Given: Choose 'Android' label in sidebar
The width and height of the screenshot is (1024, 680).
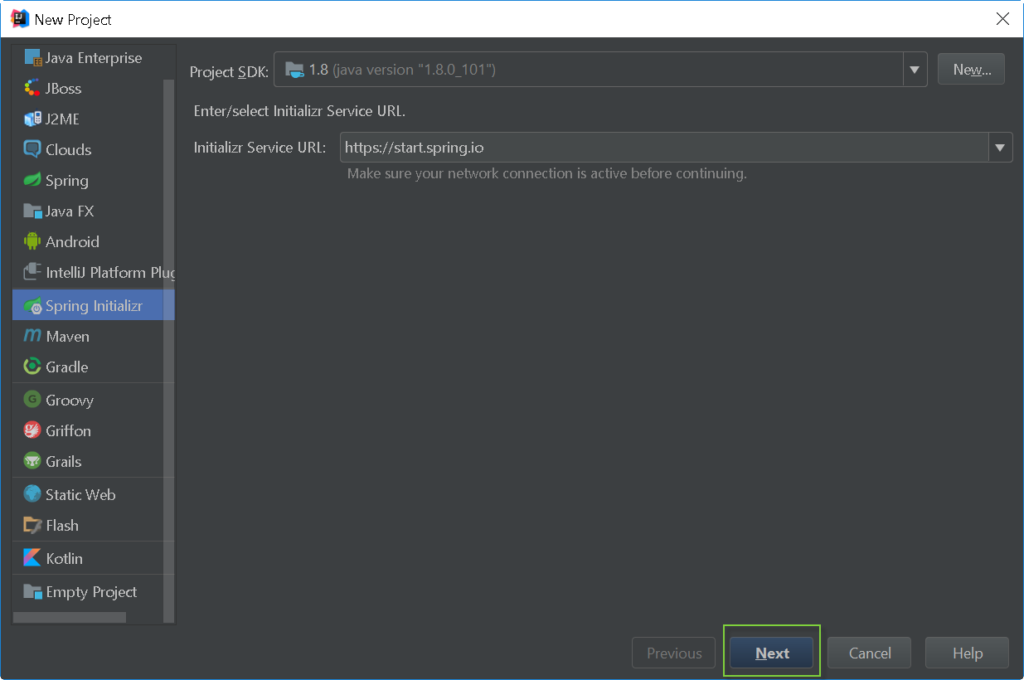Looking at the screenshot, I should pyautogui.click(x=72, y=242).
